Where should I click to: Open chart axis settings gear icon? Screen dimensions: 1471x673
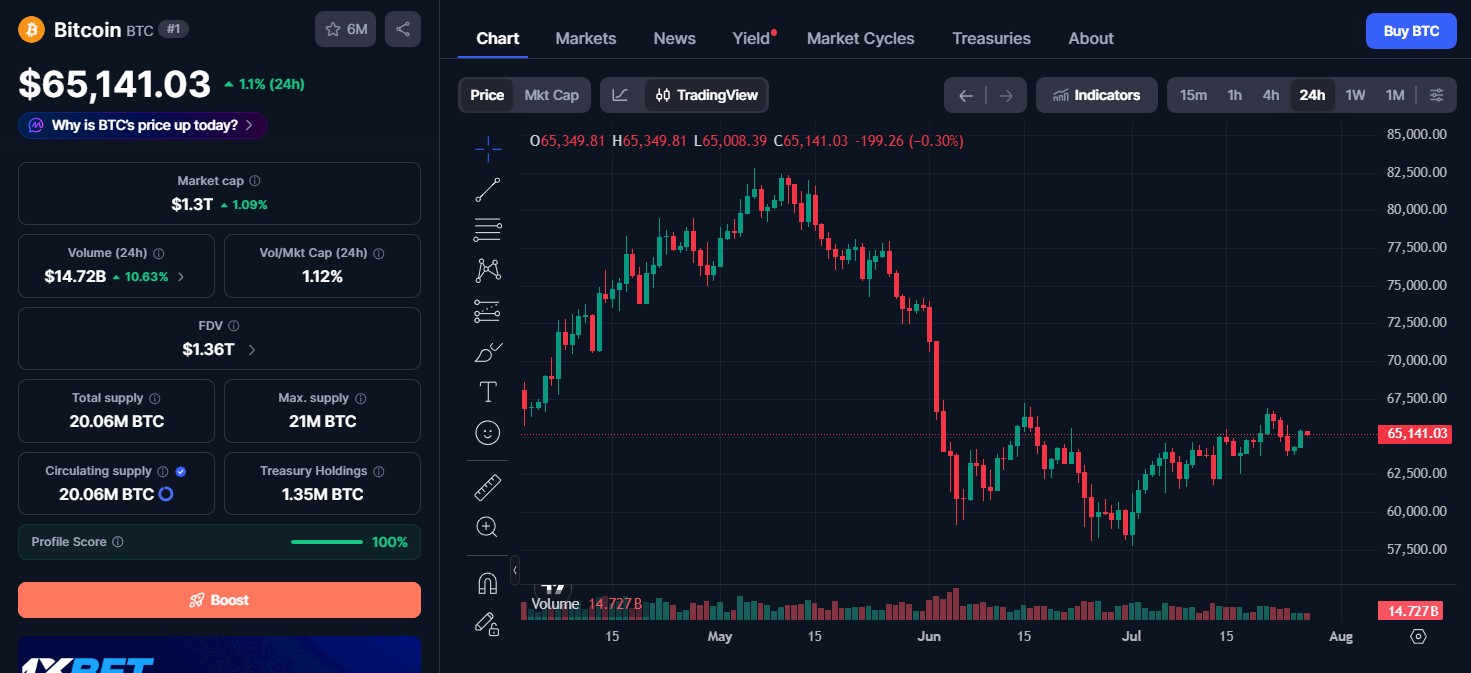pyautogui.click(x=1418, y=637)
